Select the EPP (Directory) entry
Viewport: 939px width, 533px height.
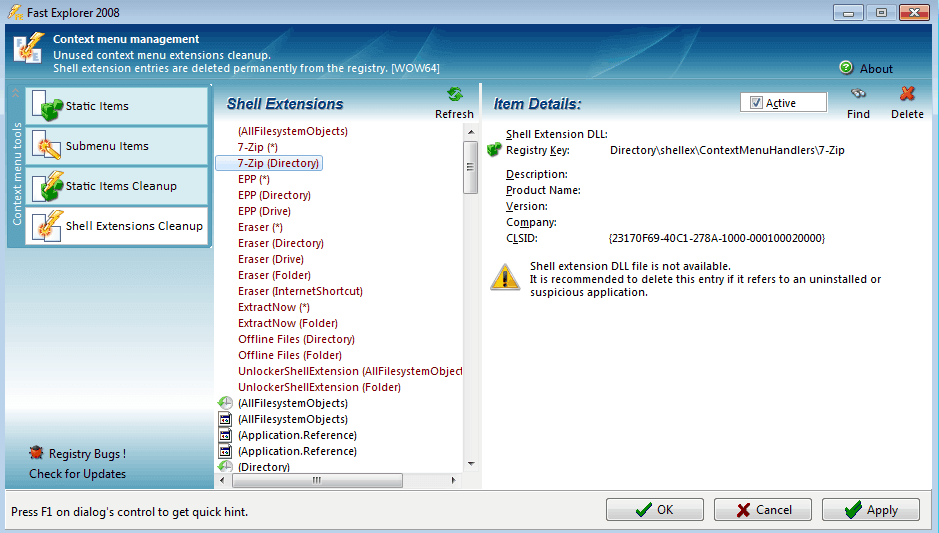[274, 195]
